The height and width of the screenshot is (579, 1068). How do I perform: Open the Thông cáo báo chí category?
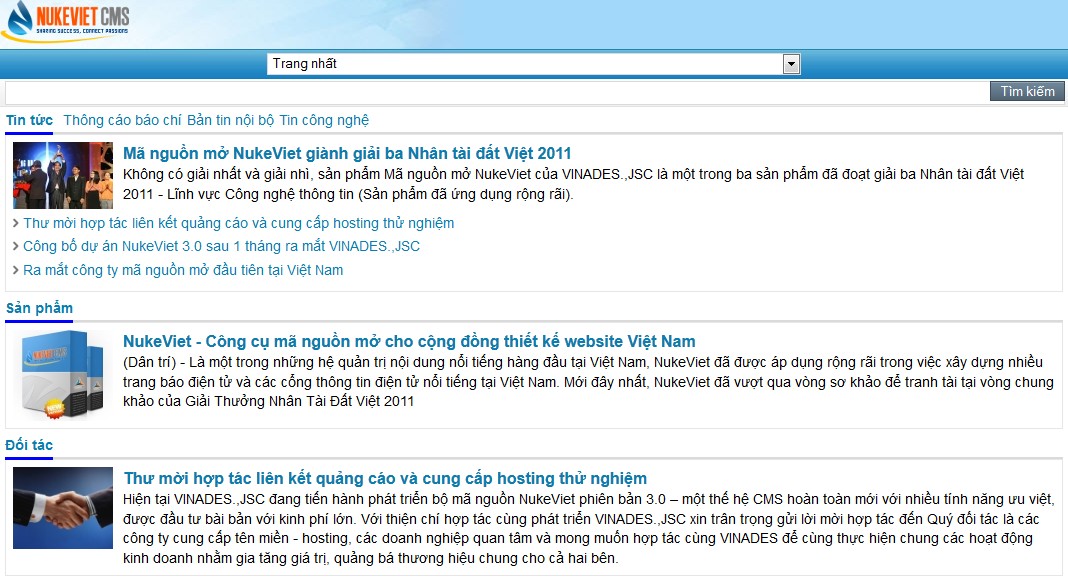point(123,121)
